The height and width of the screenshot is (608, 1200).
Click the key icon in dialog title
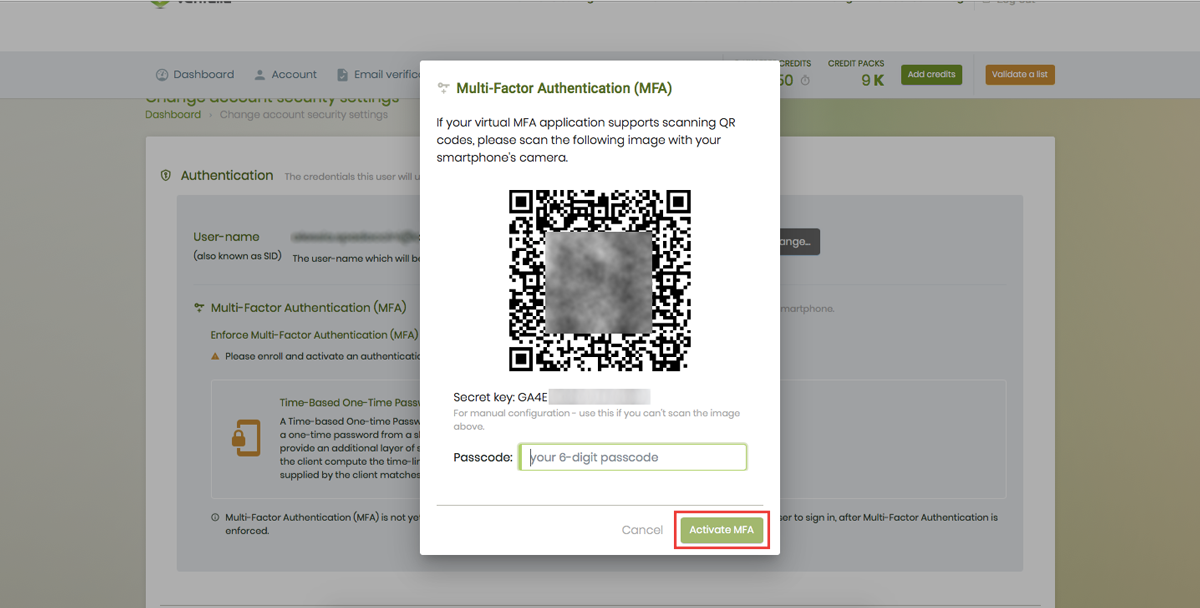pyautogui.click(x=444, y=89)
